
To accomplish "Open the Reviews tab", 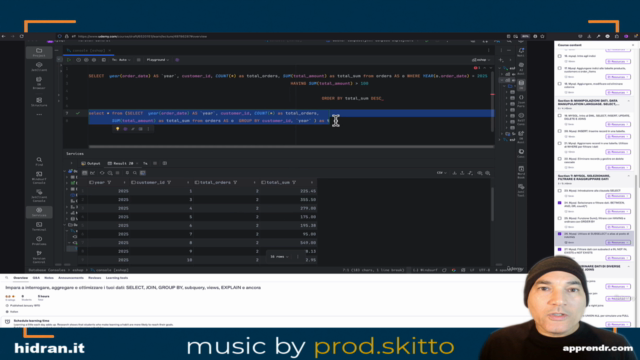I will (x=95, y=278).
